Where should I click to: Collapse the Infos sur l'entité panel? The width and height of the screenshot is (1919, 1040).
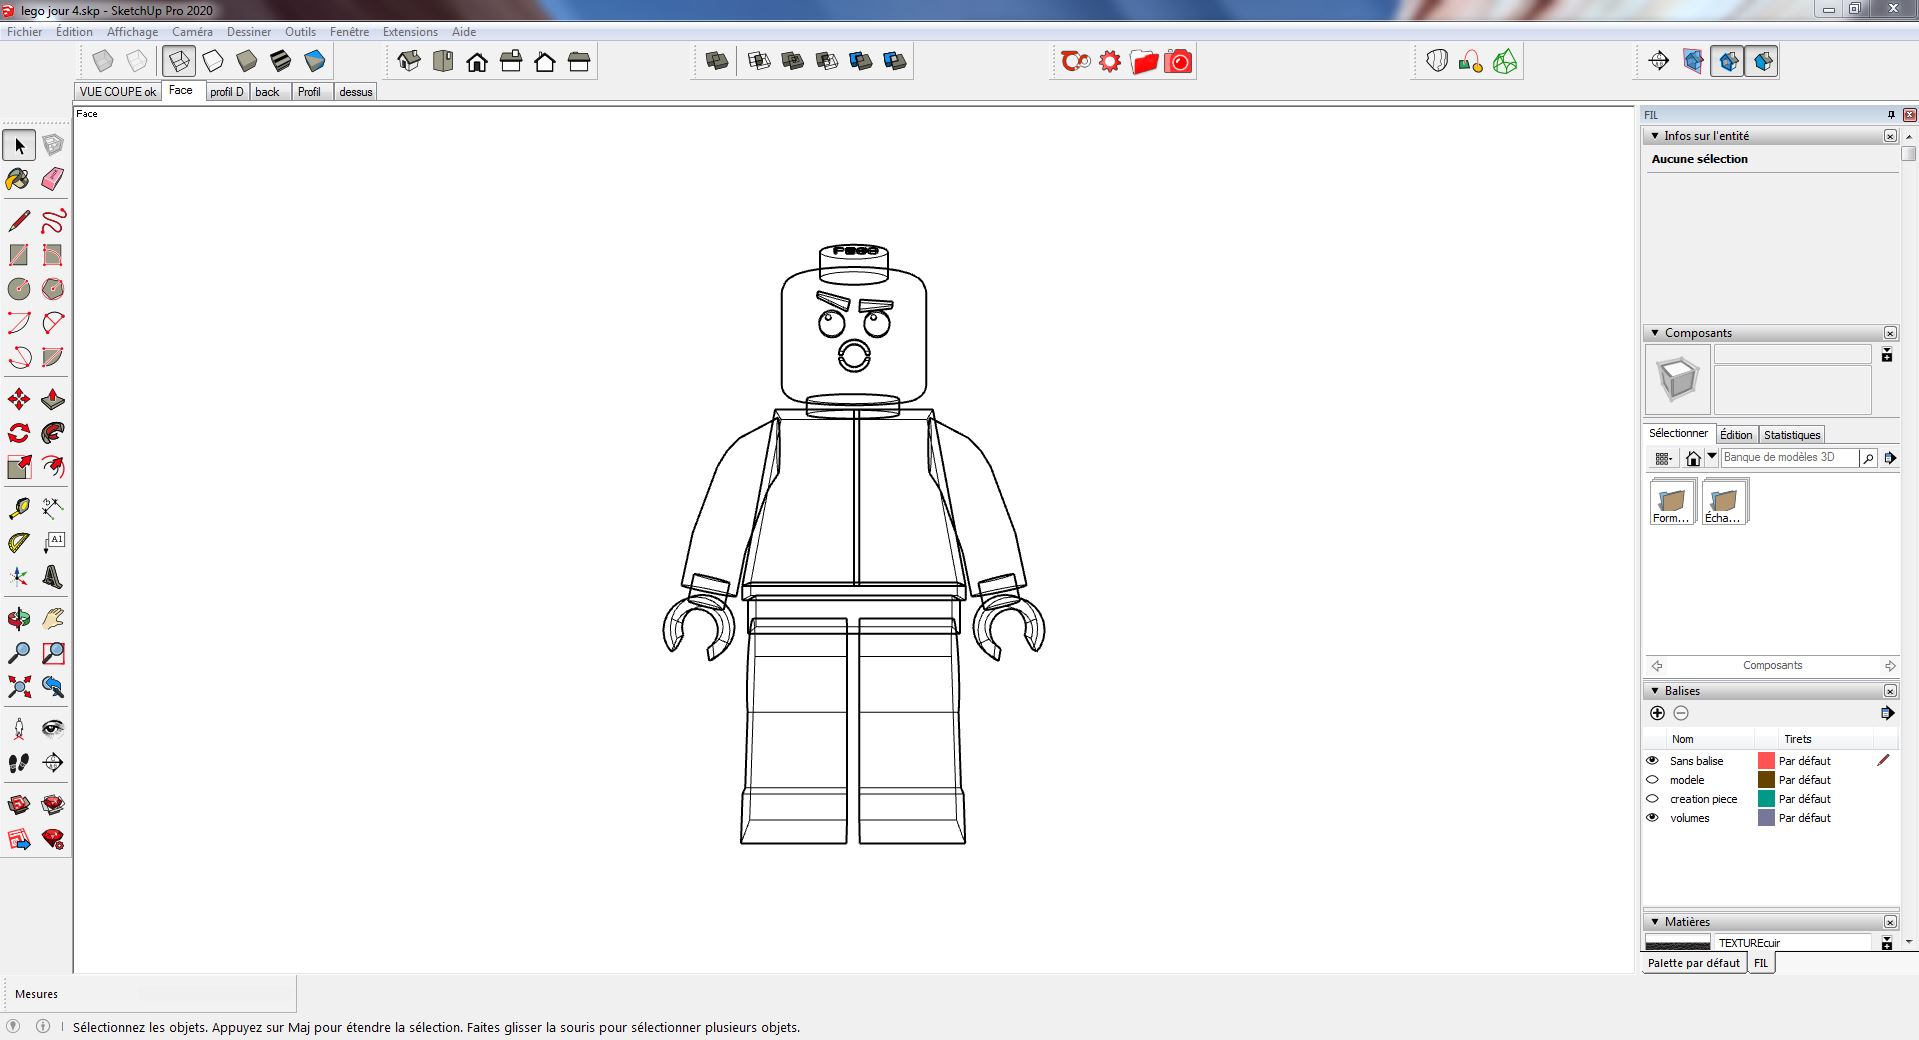tap(1655, 136)
